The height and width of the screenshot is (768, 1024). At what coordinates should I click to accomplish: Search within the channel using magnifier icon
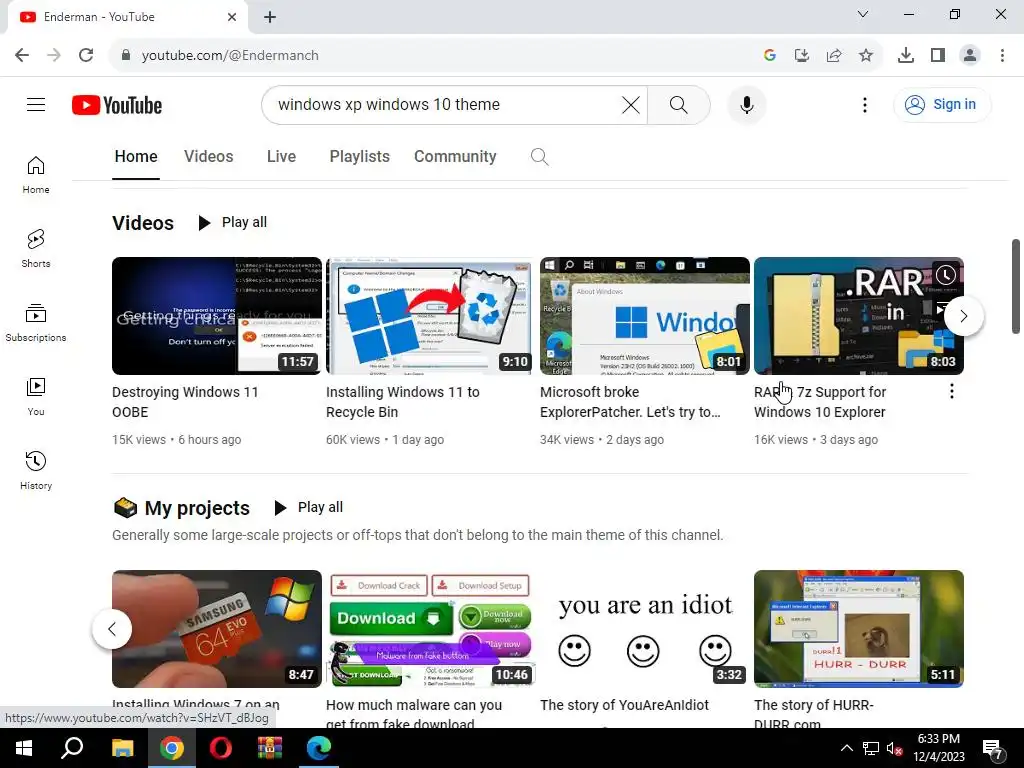pyautogui.click(x=539, y=157)
